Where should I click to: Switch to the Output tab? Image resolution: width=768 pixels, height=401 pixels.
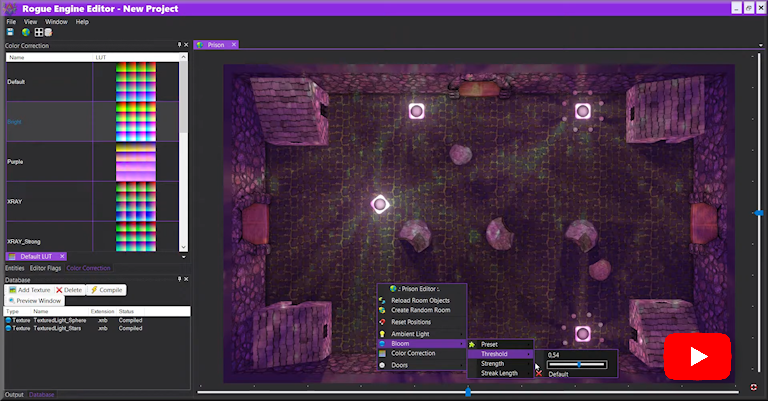click(14, 394)
